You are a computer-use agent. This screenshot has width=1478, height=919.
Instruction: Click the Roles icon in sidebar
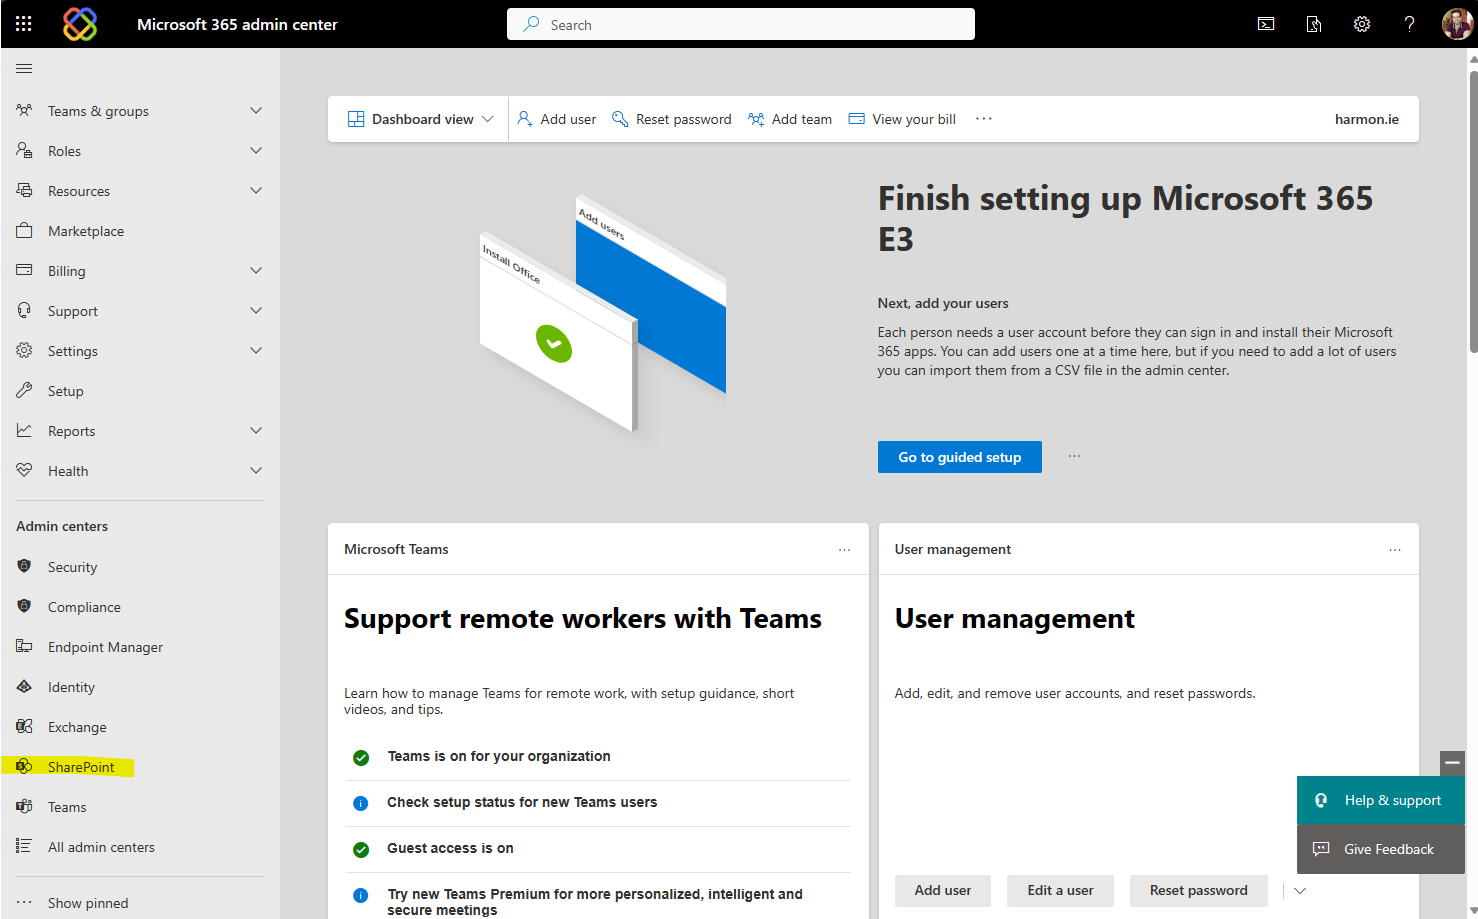click(24, 150)
